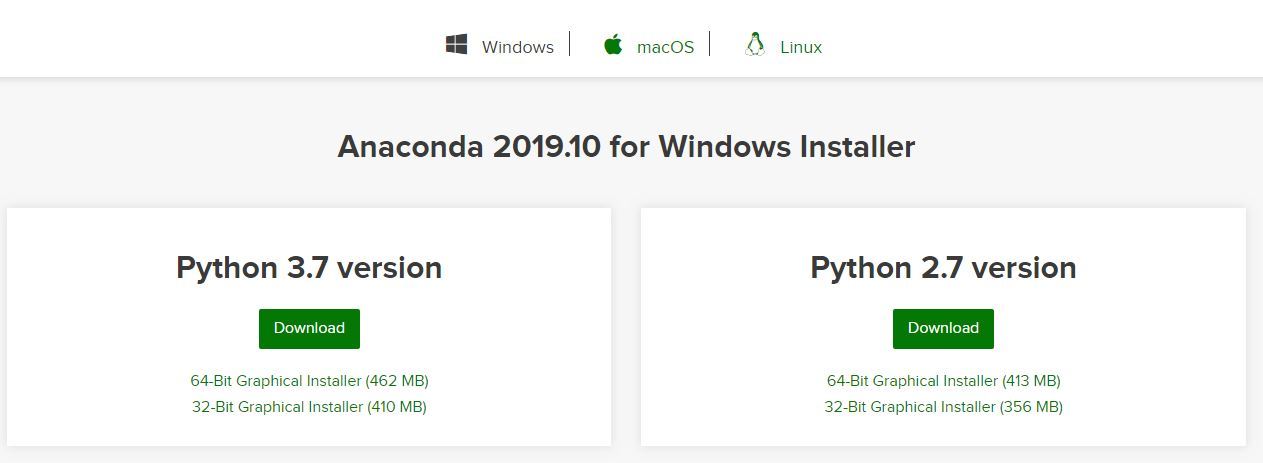
Task: Click the Linux penguin icon
Action: pos(755,45)
